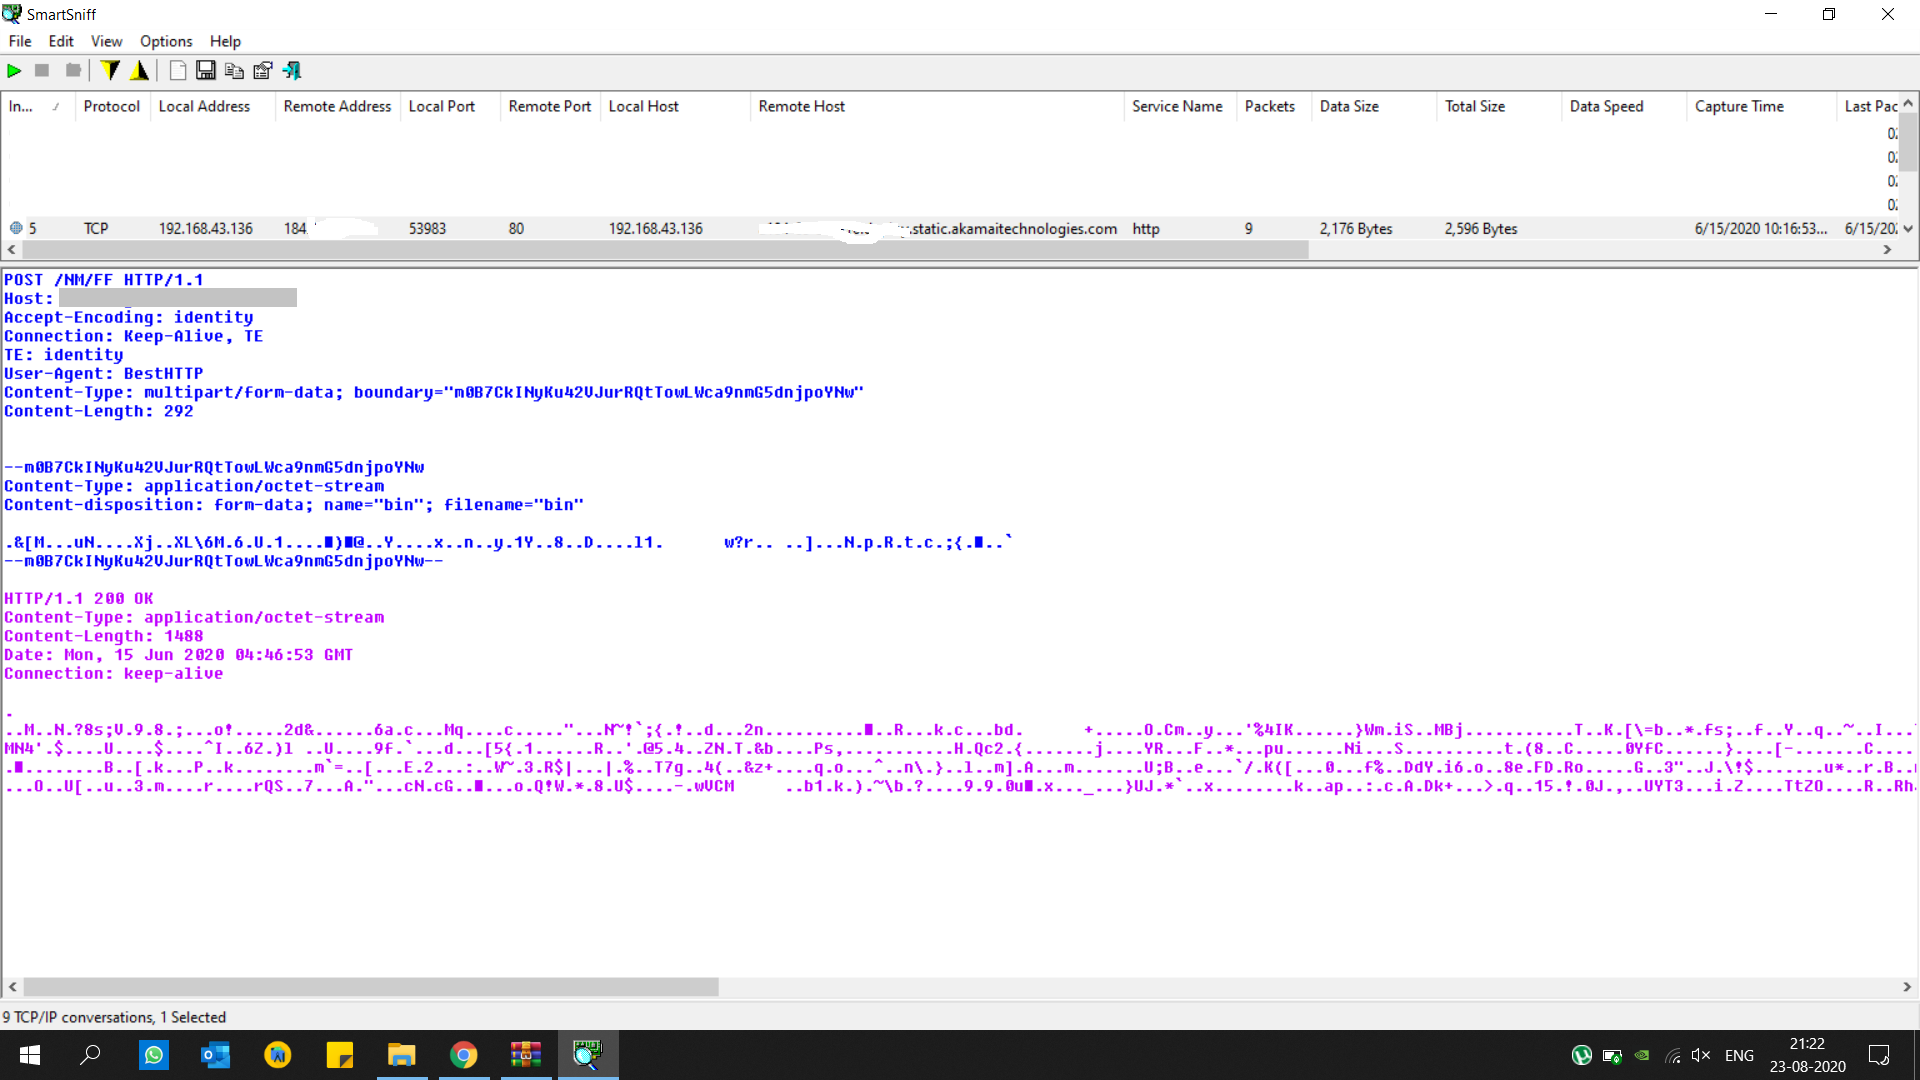Sort by Protocol column header

(x=111, y=106)
